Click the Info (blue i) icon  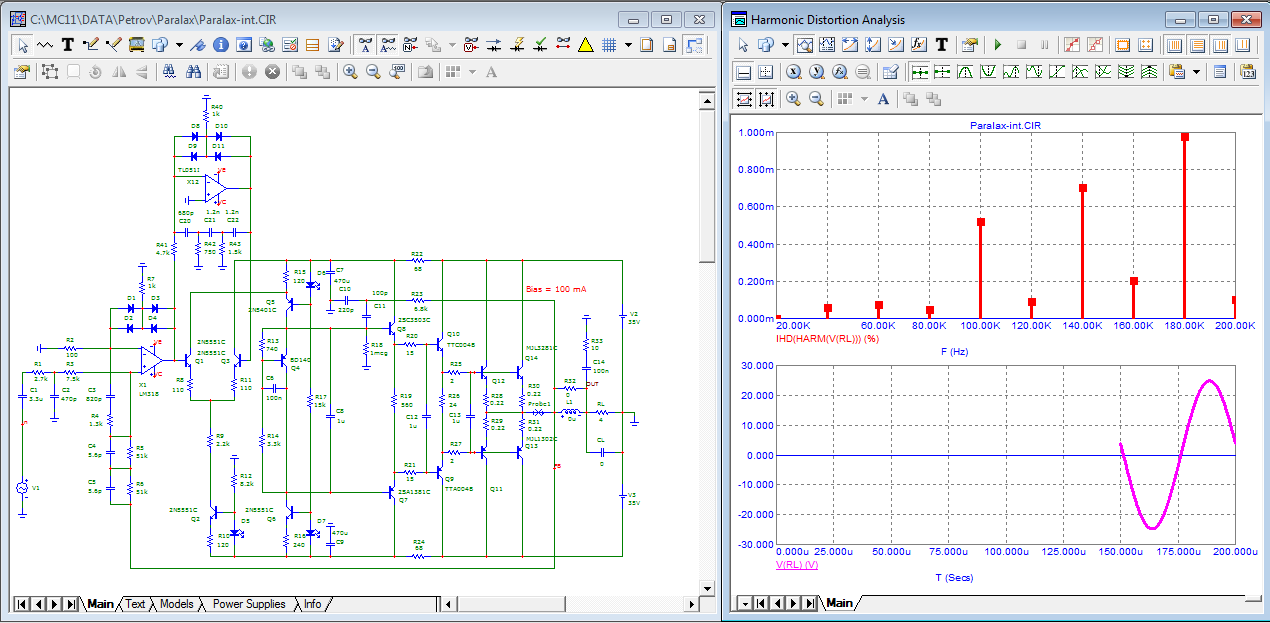pyautogui.click(x=220, y=44)
